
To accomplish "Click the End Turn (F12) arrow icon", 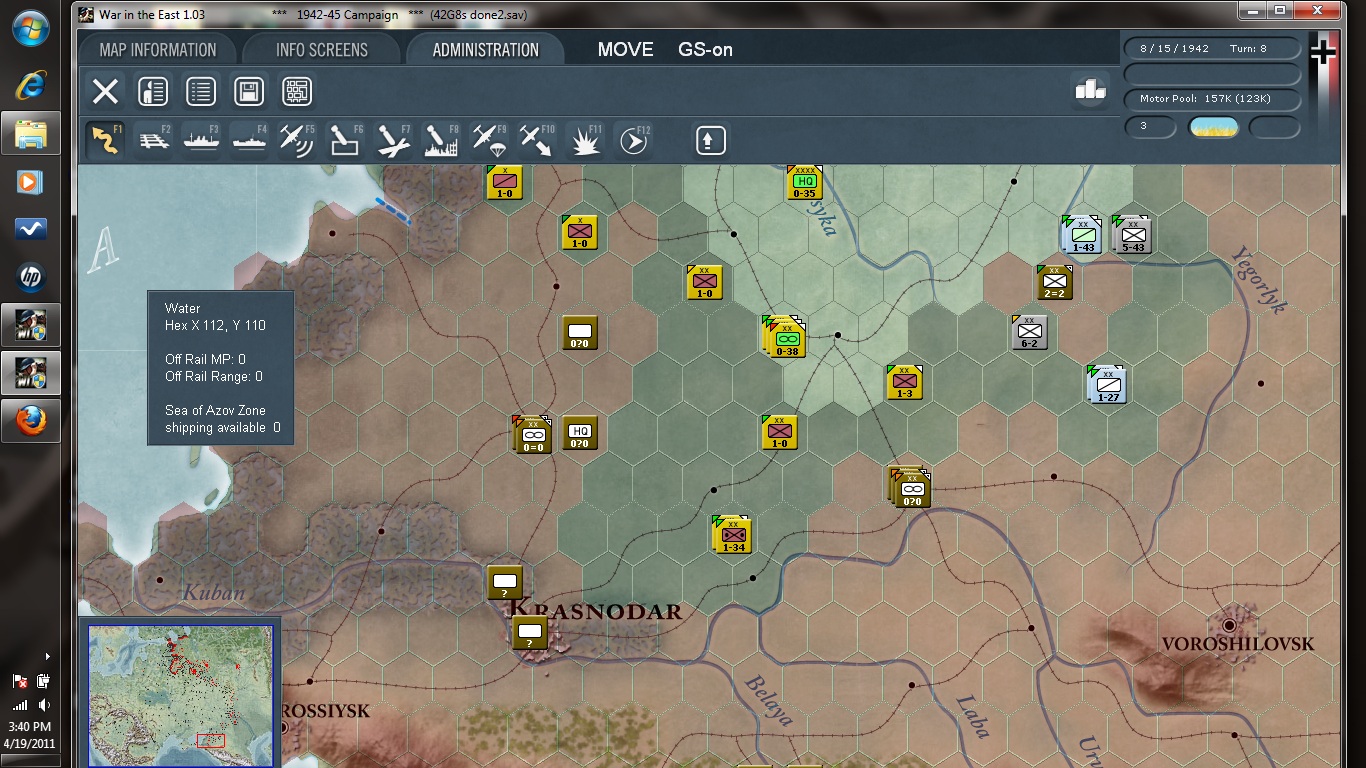I will [x=633, y=140].
